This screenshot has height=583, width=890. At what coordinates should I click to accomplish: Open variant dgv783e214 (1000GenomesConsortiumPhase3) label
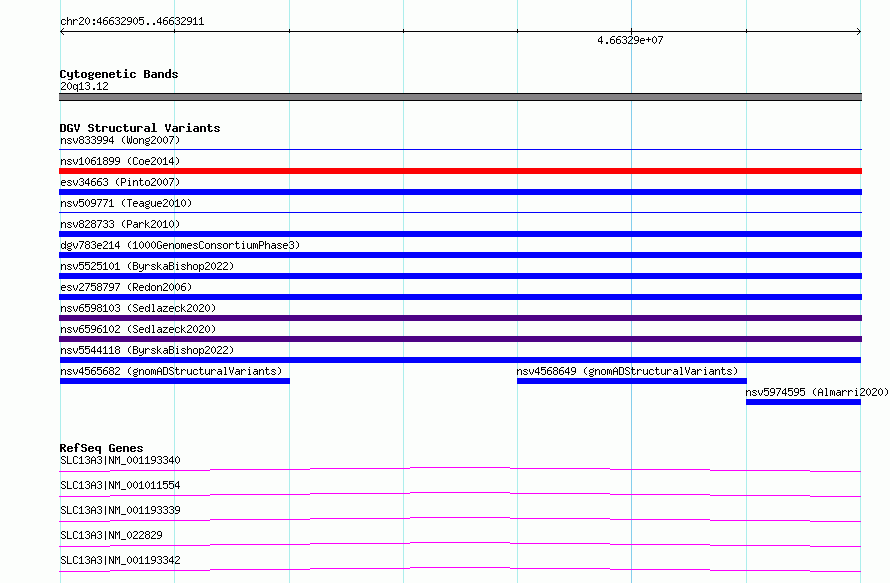pyautogui.click(x=180, y=245)
